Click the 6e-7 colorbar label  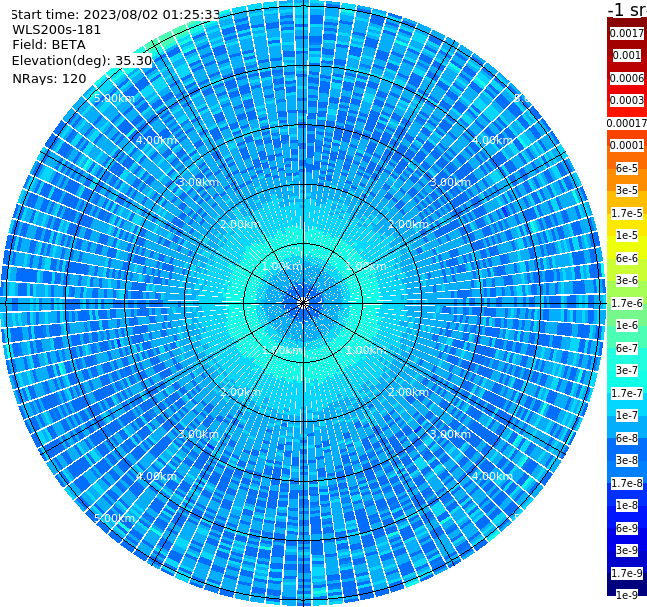point(627,348)
